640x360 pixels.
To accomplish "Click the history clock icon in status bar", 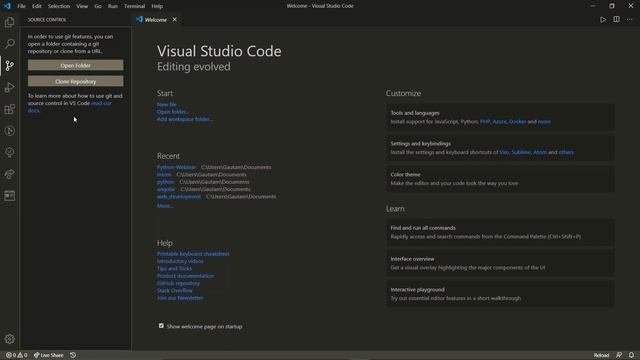I will [x=73, y=355].
